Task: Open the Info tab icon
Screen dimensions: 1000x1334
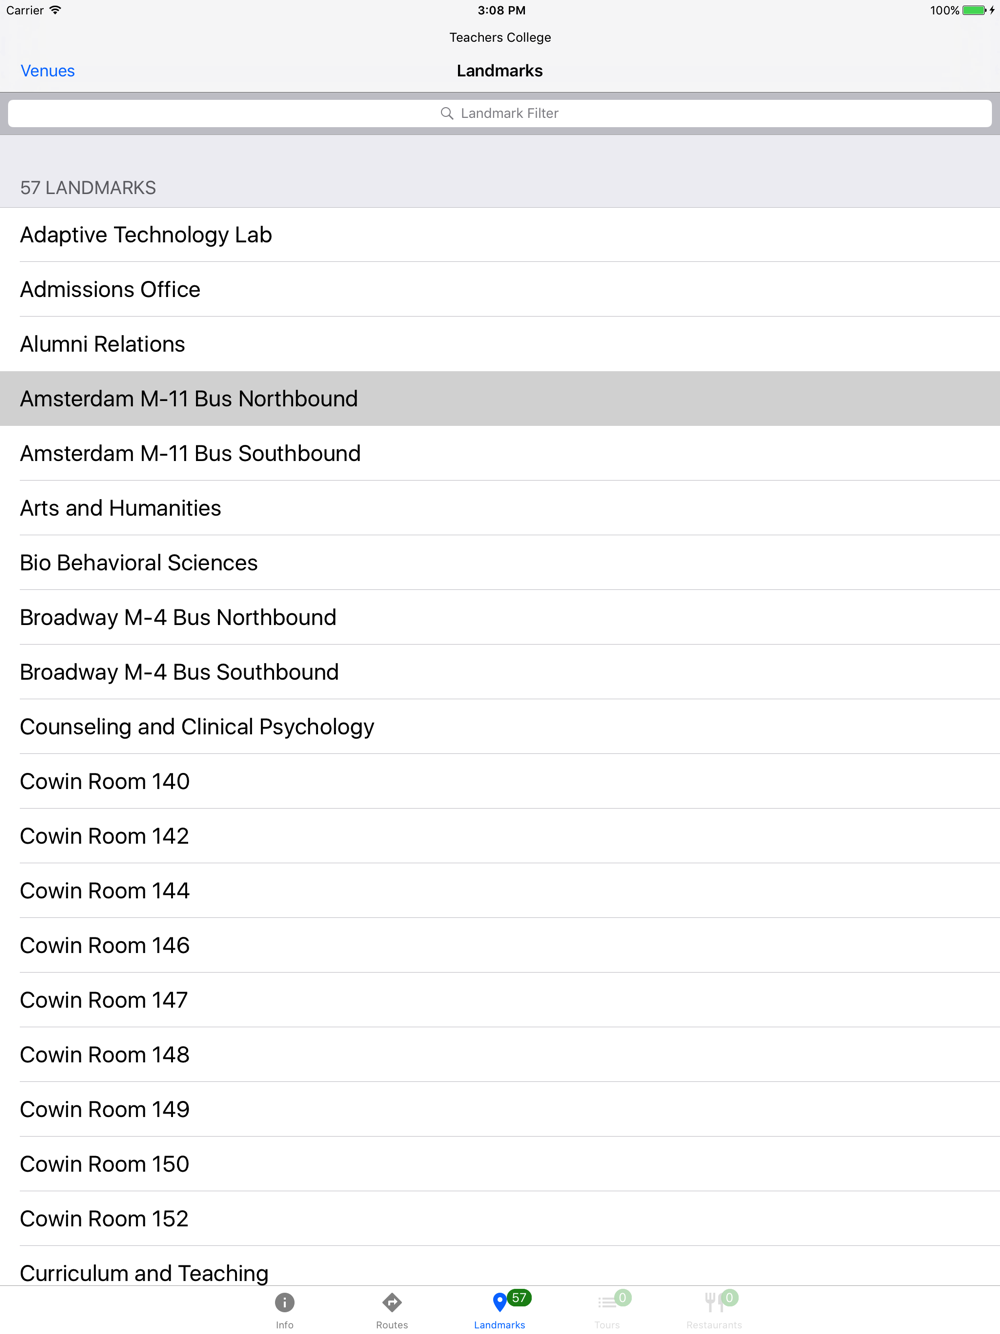Action: point(285,1302)
